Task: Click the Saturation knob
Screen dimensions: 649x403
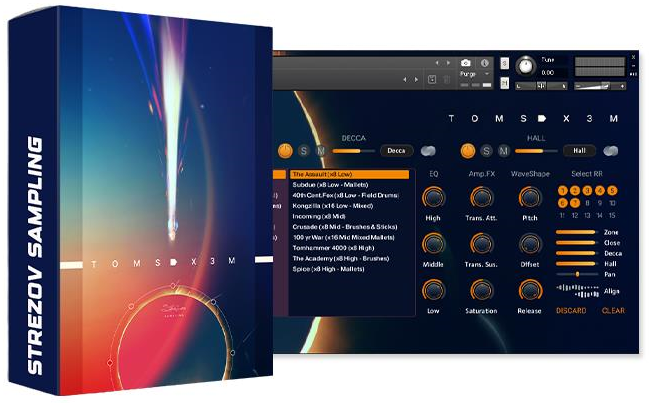Action: point(481,290)
